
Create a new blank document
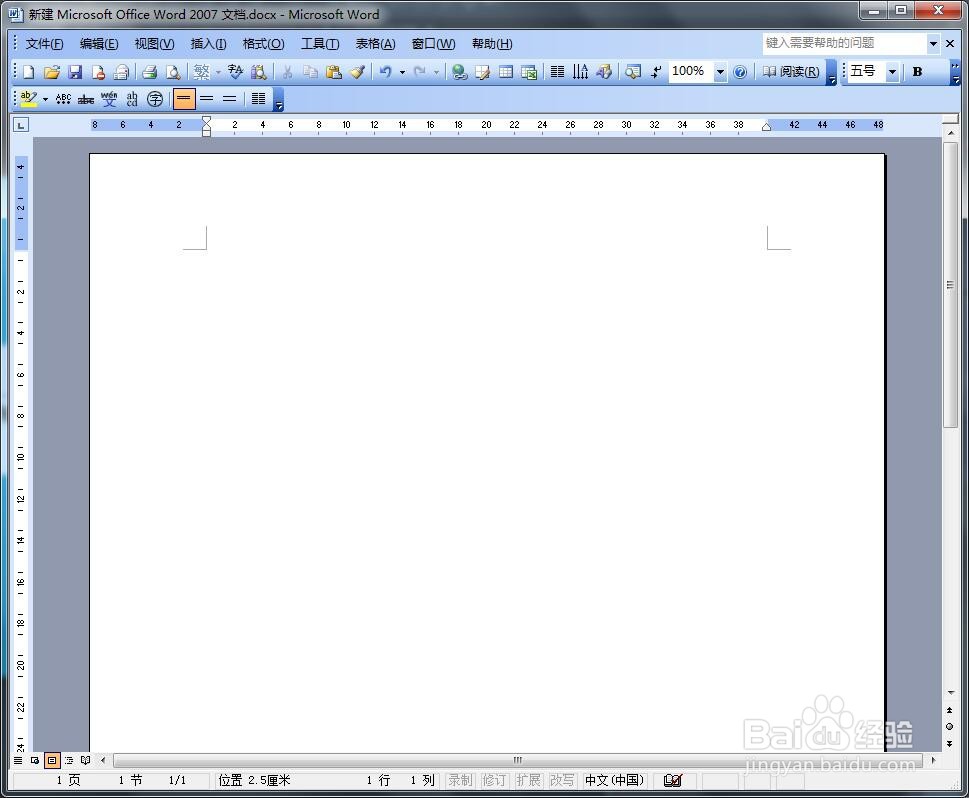point(28,72)
